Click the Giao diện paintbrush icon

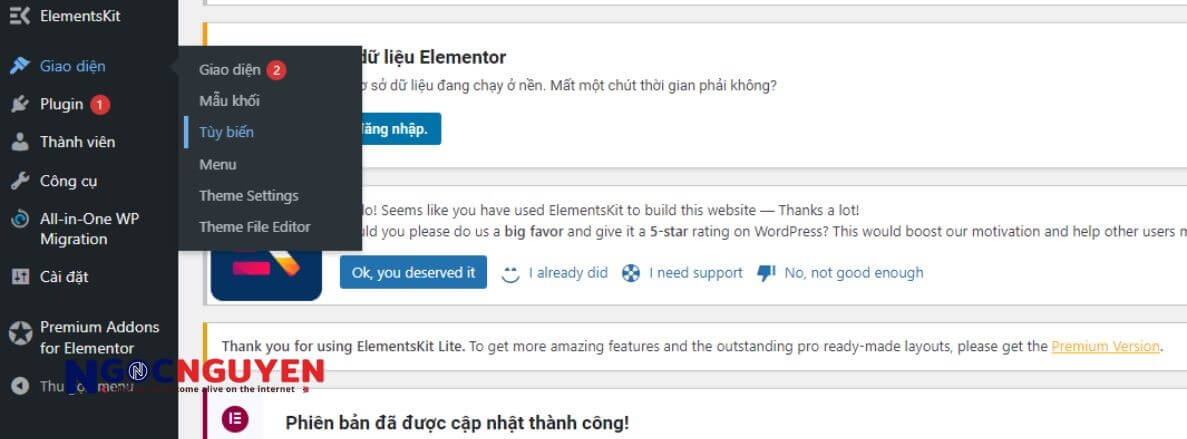pos(19,66)
